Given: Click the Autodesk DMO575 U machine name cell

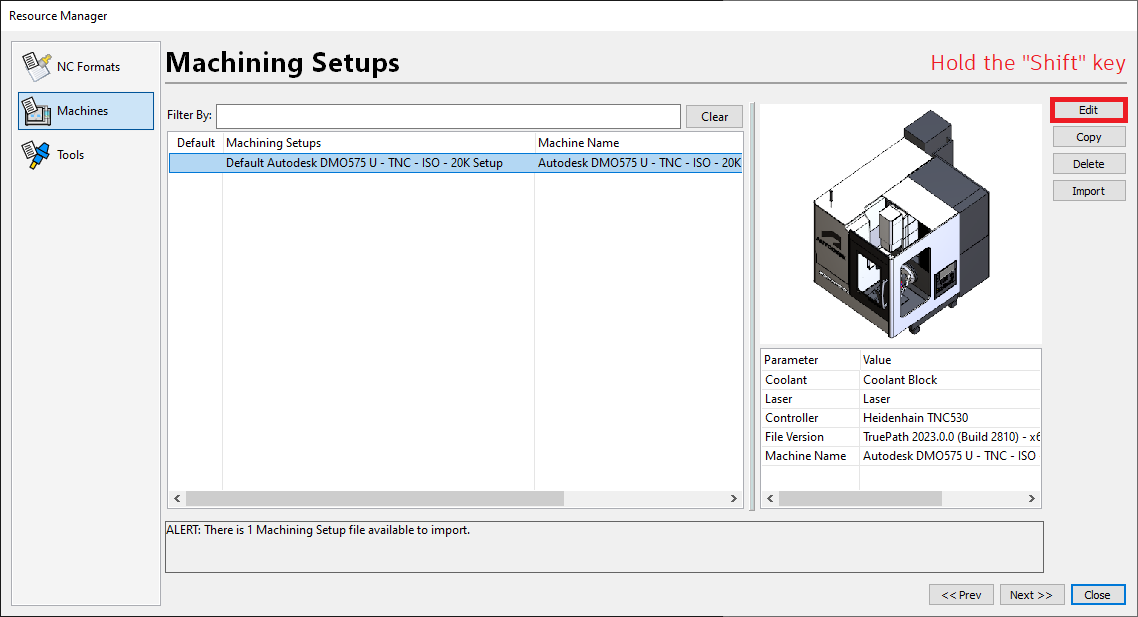Looking at the screenshot, I should [639, 163].
